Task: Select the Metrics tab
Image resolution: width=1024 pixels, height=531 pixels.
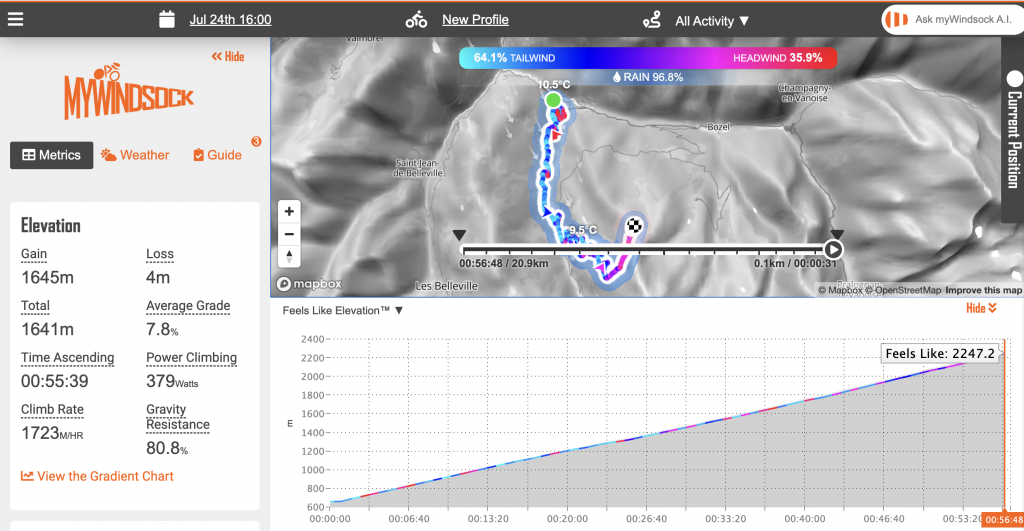Action: coord(51,155)
